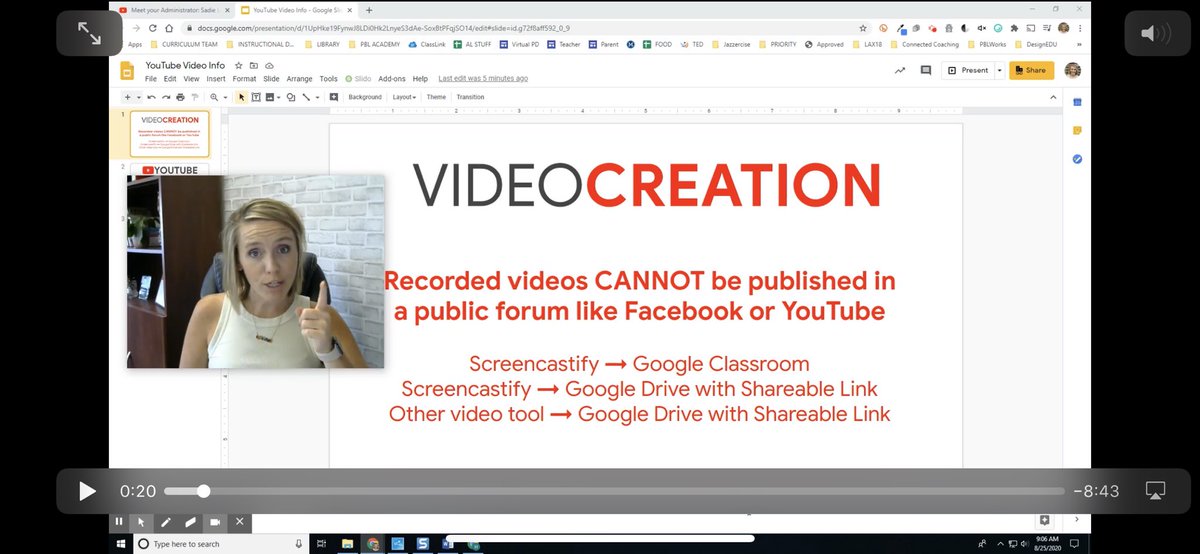Open the Calendar side panel icon
Image resolution: width=1200 pixels, height=554 pixels.
(x=1077, y=102)
